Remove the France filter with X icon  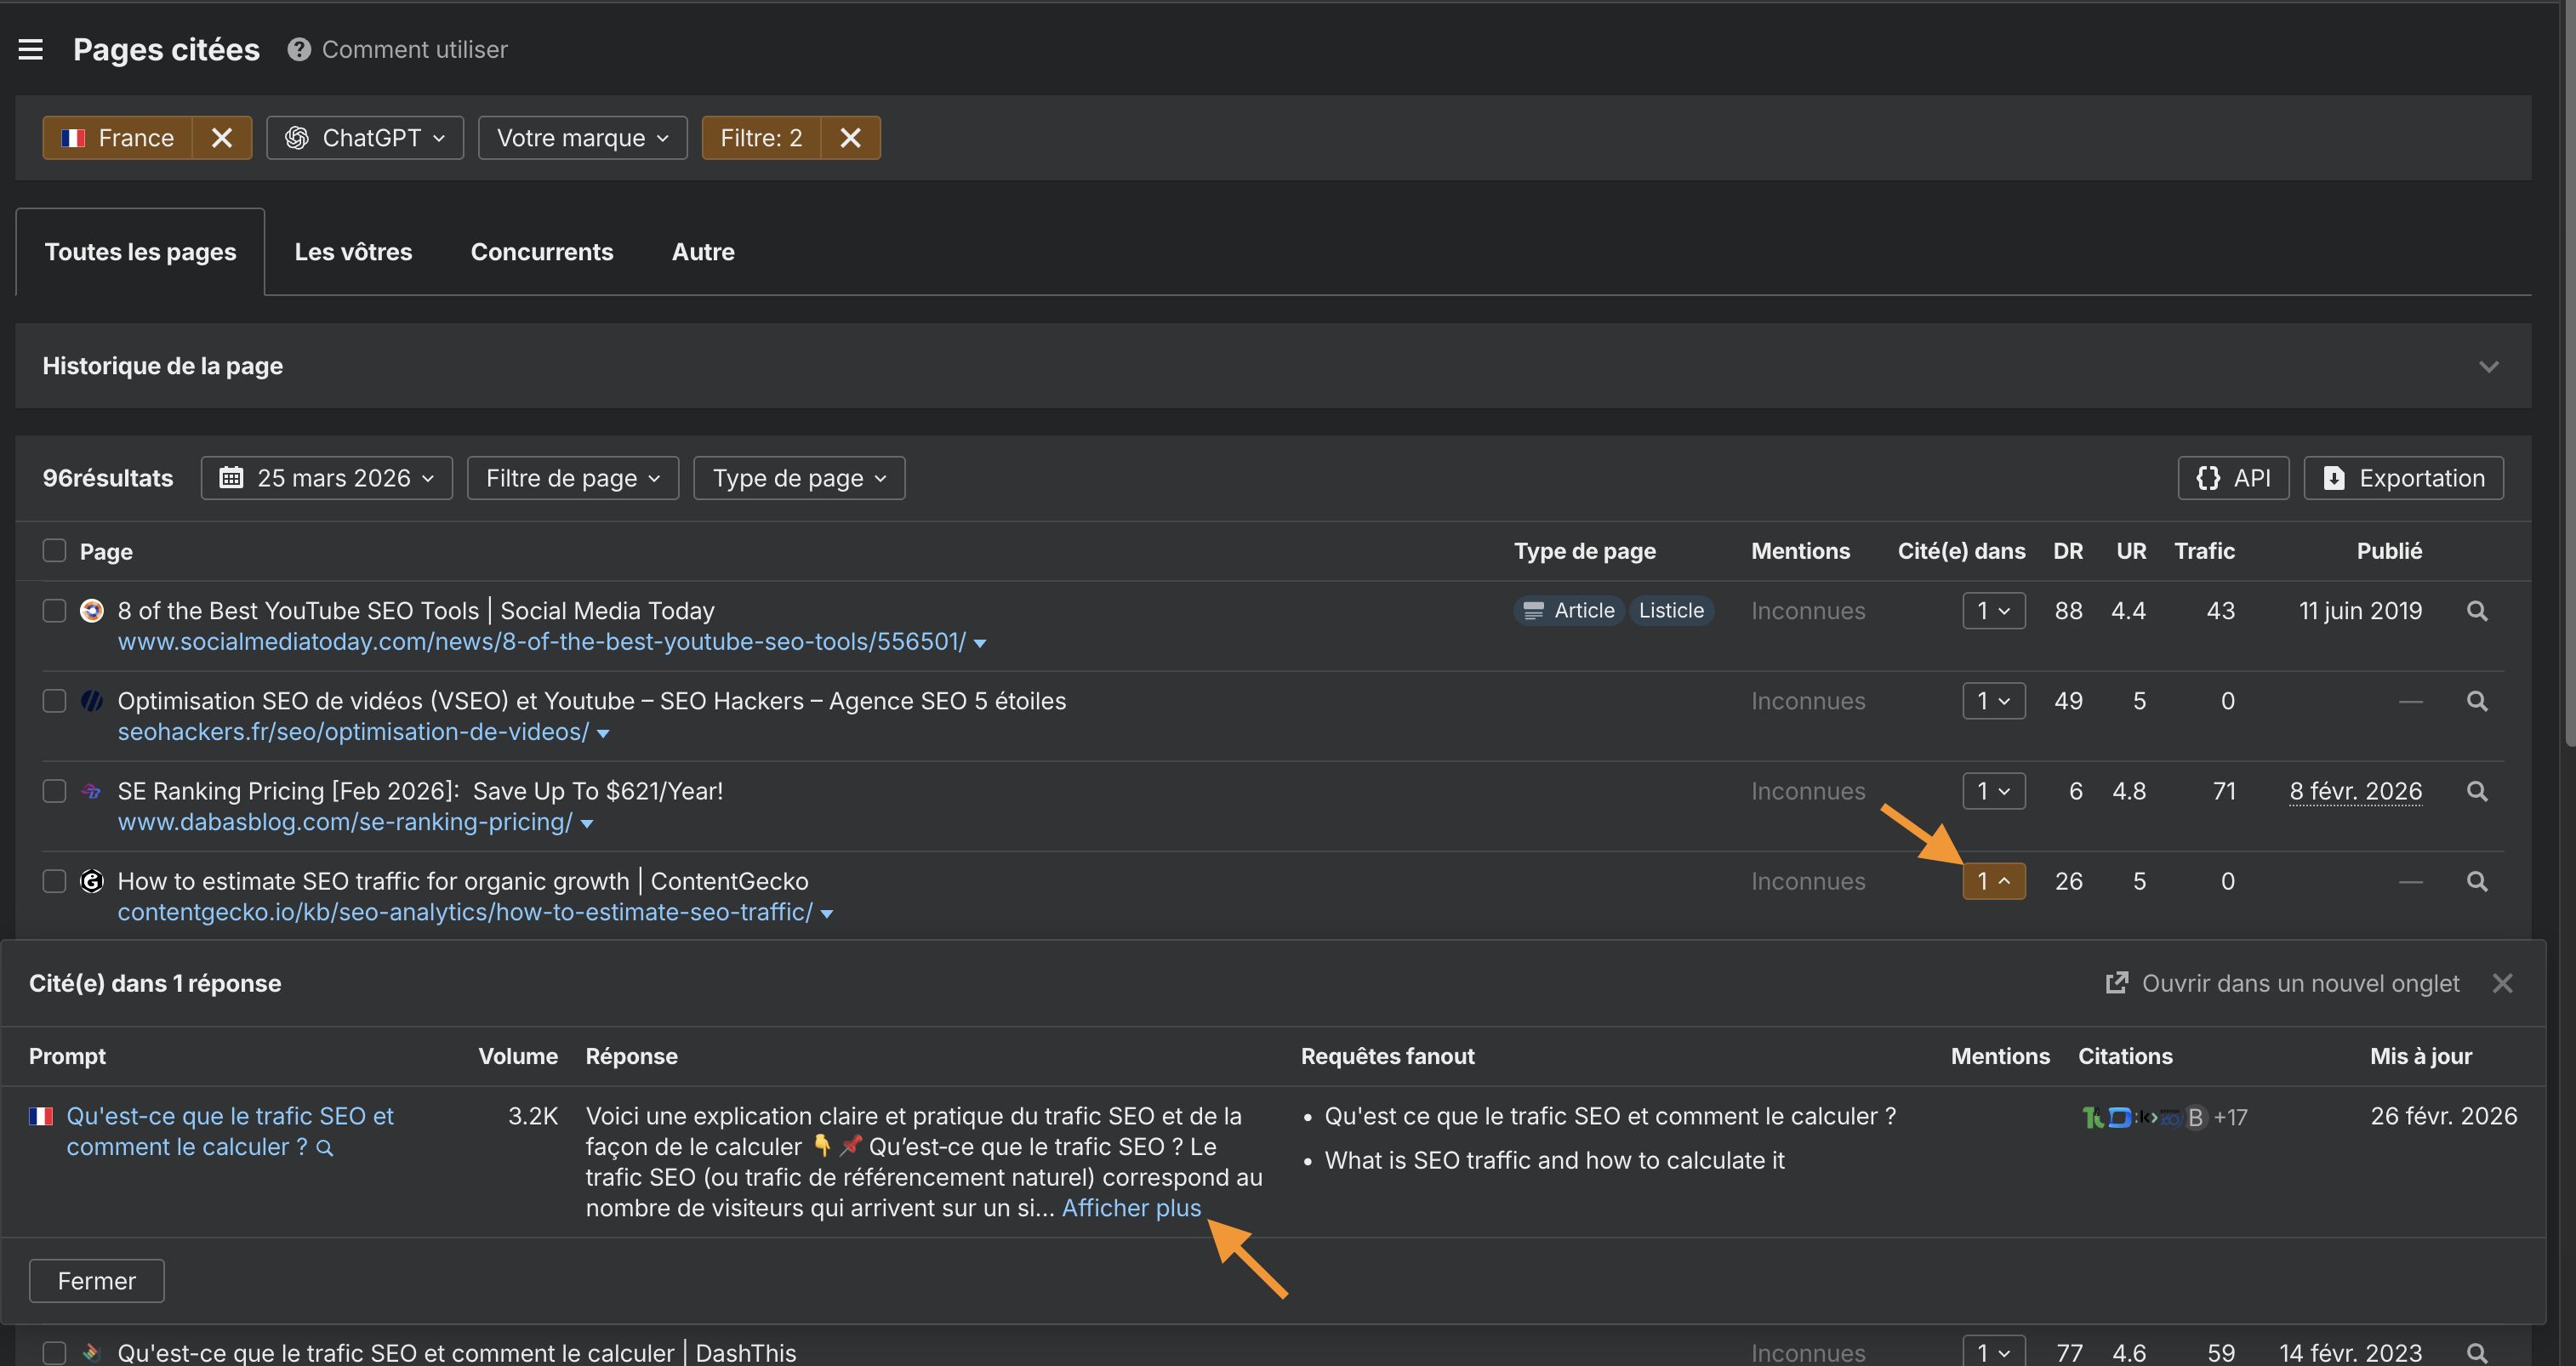[x=222, y=138]
